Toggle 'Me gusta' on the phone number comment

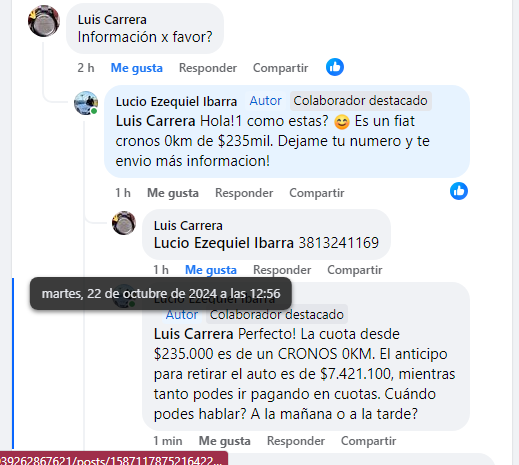(211, 270)
